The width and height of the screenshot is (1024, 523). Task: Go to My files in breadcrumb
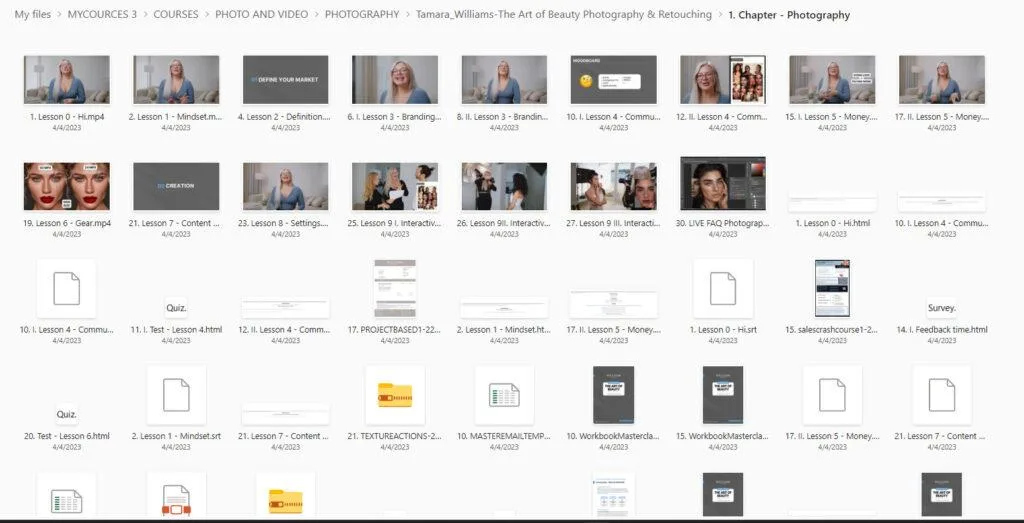click(x=34, y=15)
